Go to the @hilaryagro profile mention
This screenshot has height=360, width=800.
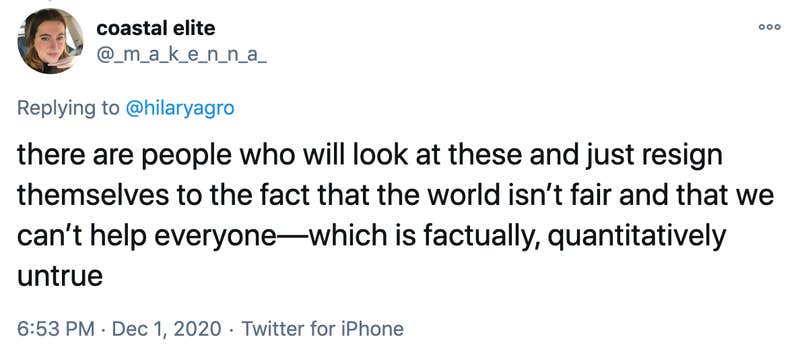(180, 109)
